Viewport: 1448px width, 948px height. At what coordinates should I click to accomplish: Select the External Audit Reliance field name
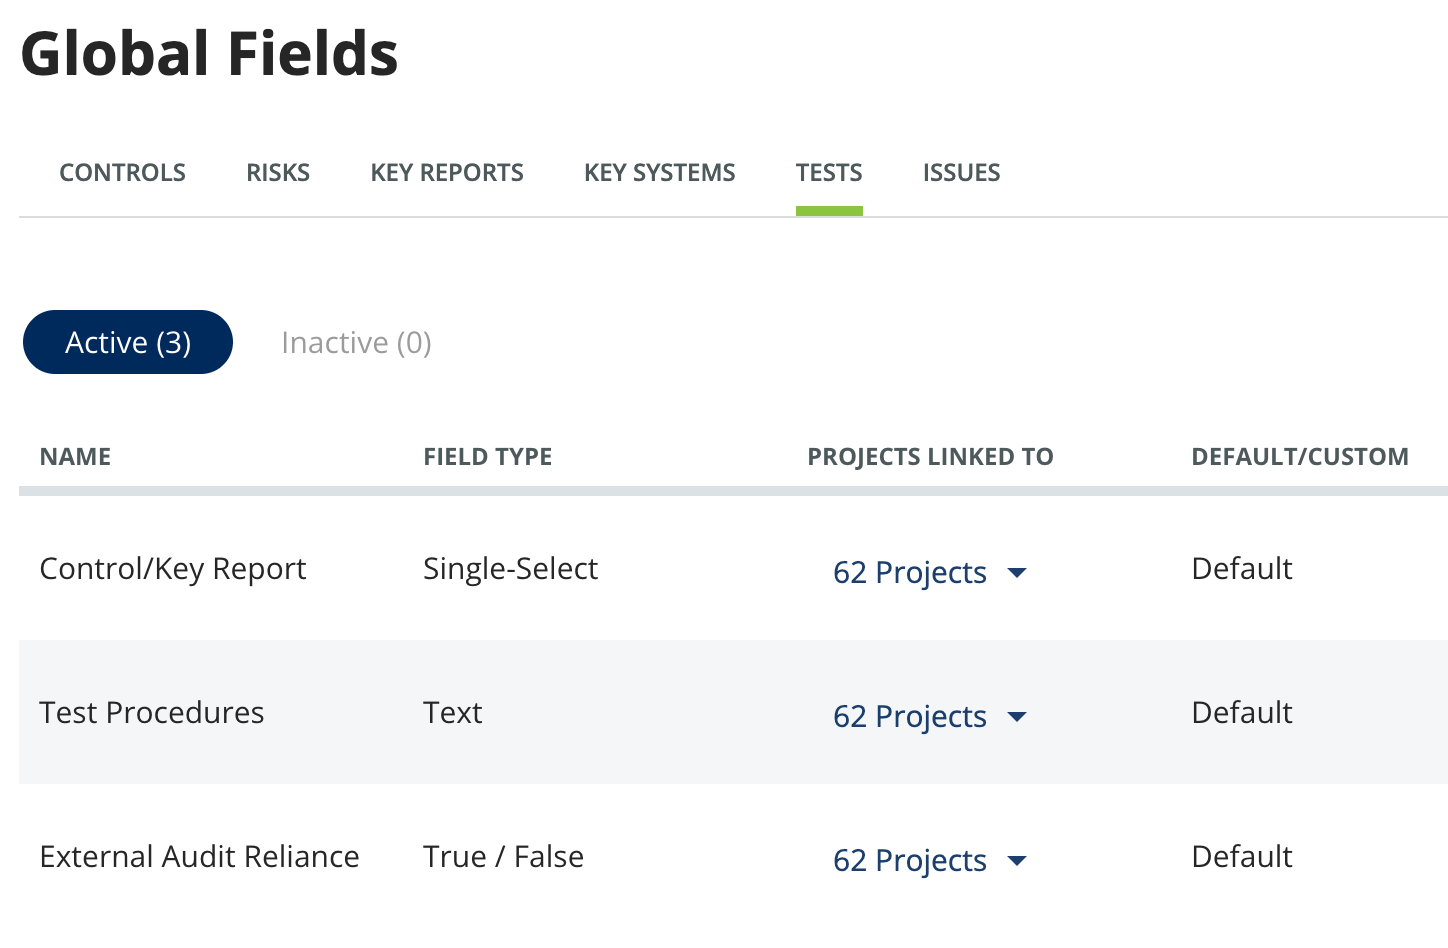point(199,856)
